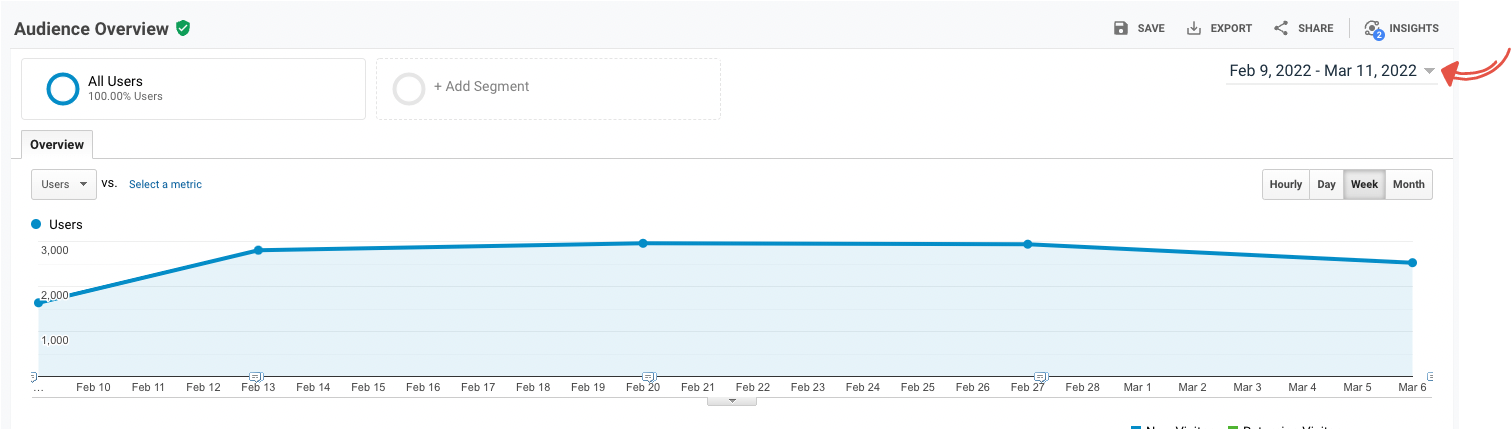
Task: Click the Add Segment grey circle
Action: (409, 89)
